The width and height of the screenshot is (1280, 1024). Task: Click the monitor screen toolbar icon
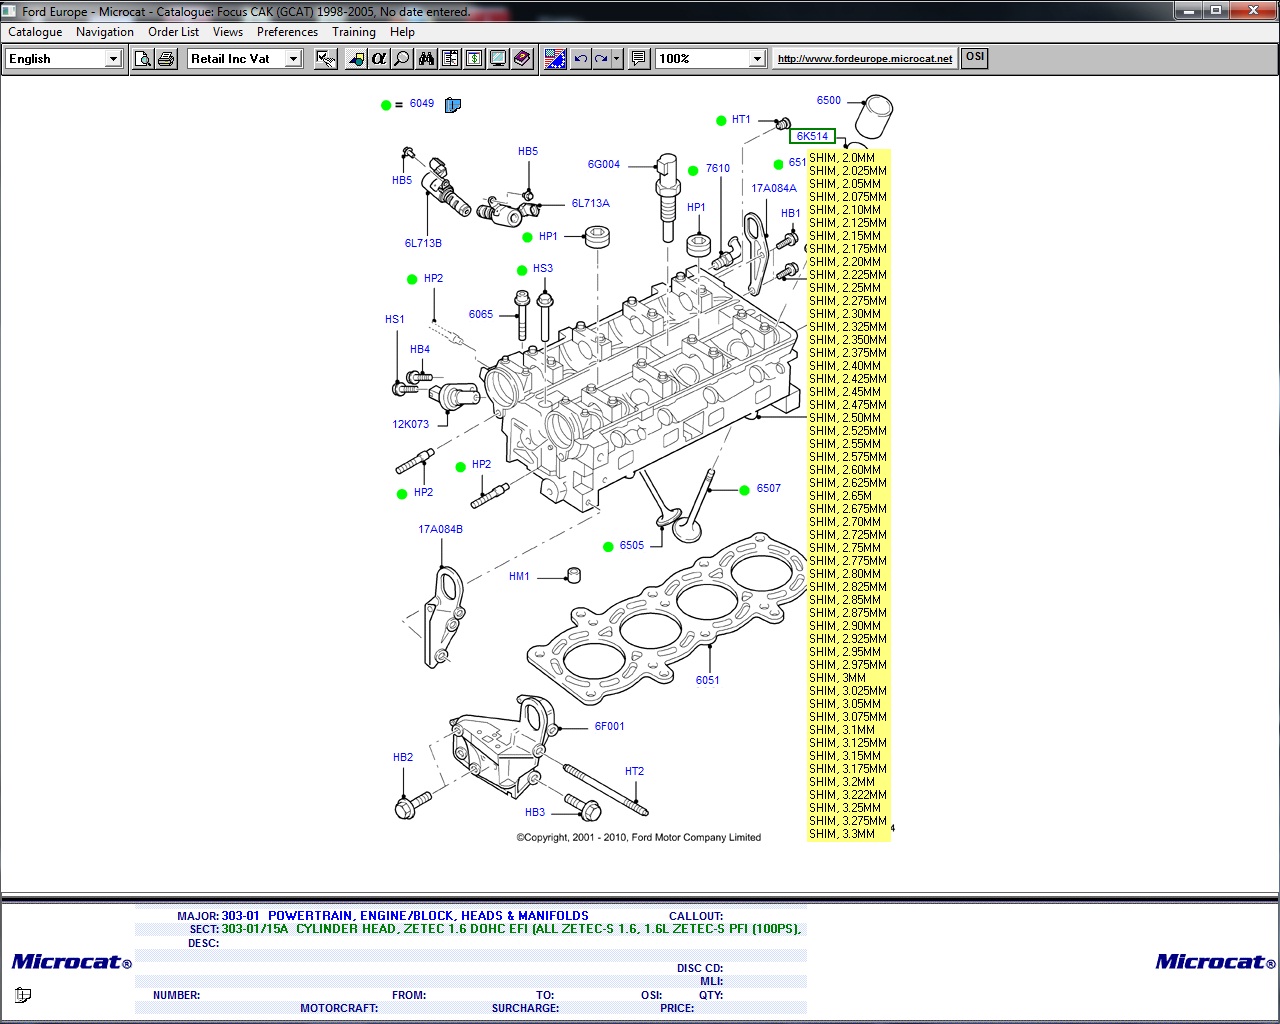pyautogui.click(x=498, y=59)
